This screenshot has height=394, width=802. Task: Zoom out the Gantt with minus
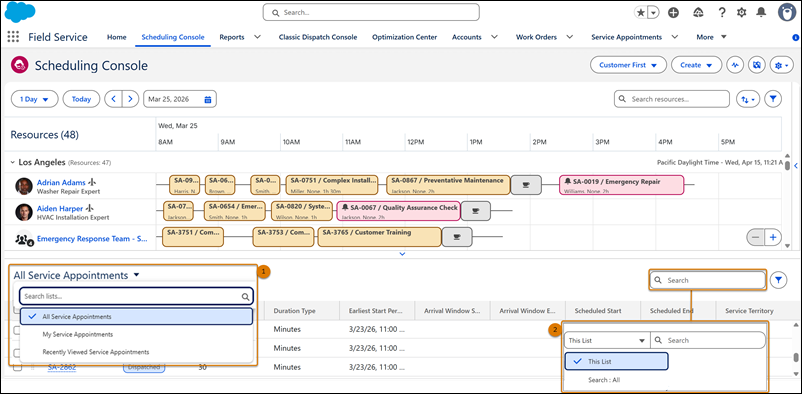click(756, 237)
